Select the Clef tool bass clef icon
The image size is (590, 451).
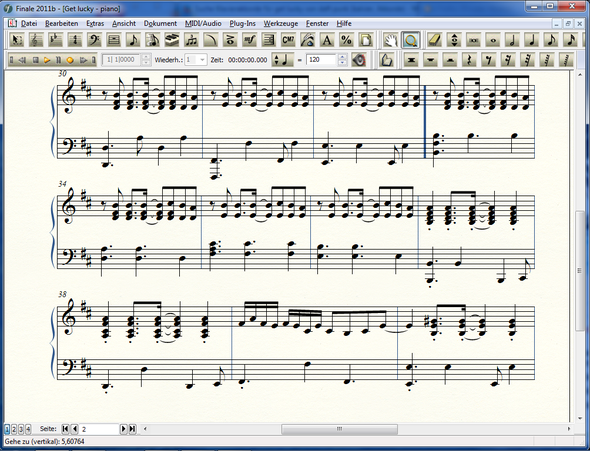pyautogui.click(x=94, y=39)
